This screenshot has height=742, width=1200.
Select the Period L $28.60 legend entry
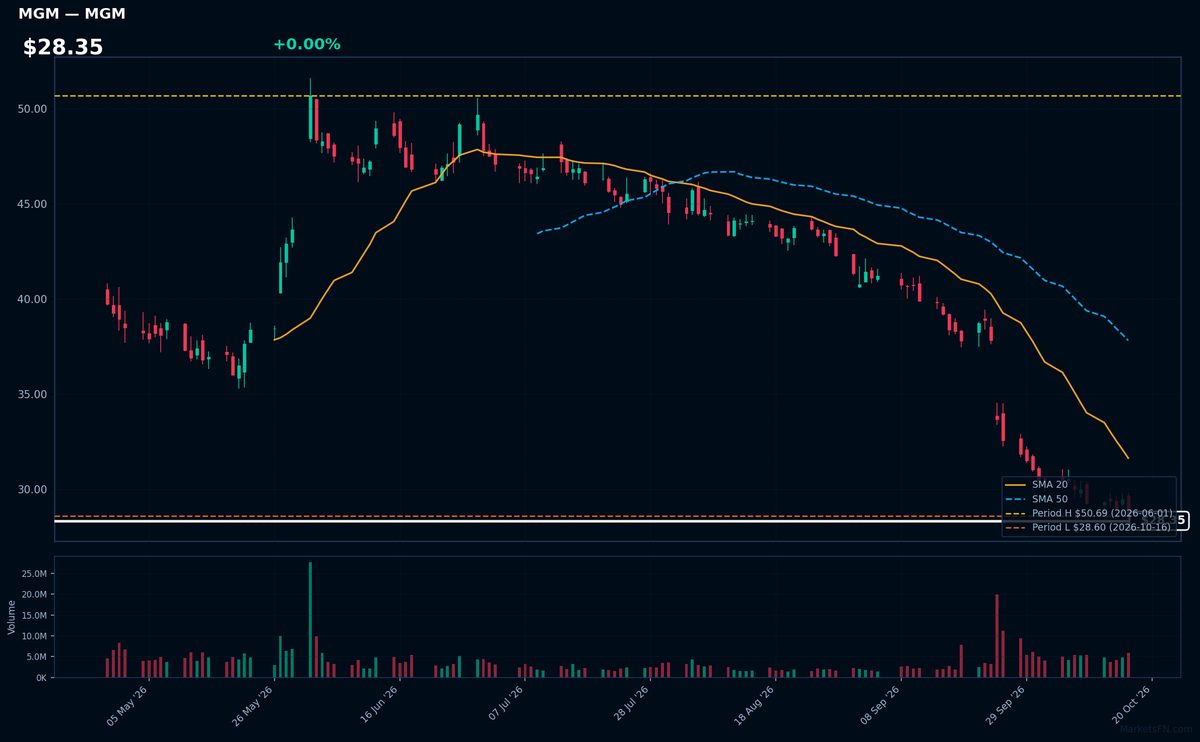pos(1088,527)
